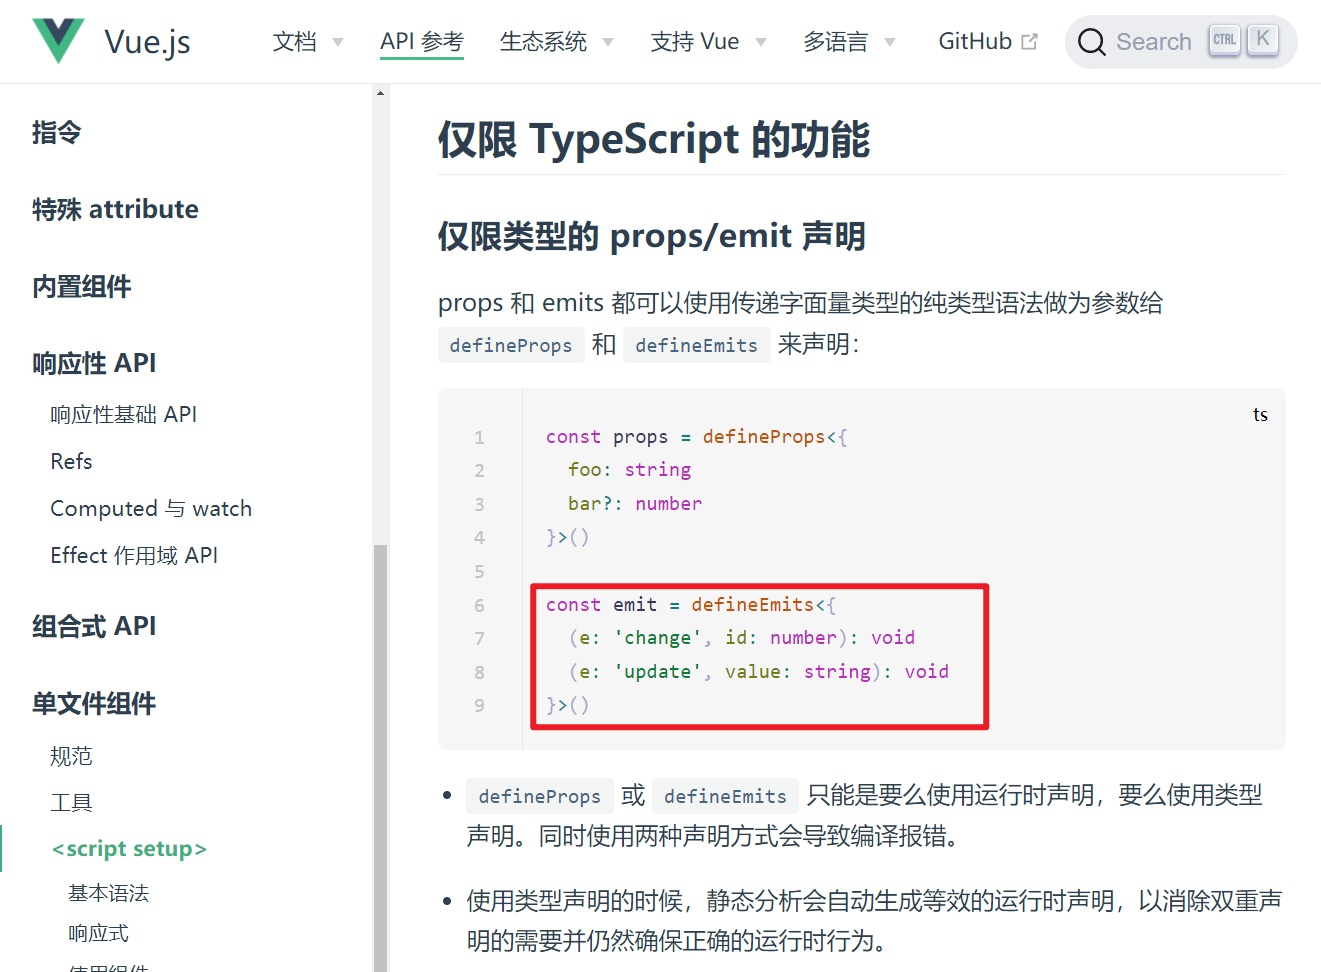This screenshot has height=972, width=1321.
Task: Click the defineEmits inline code in intro paragraph
Action: click(x=696, y=345)
